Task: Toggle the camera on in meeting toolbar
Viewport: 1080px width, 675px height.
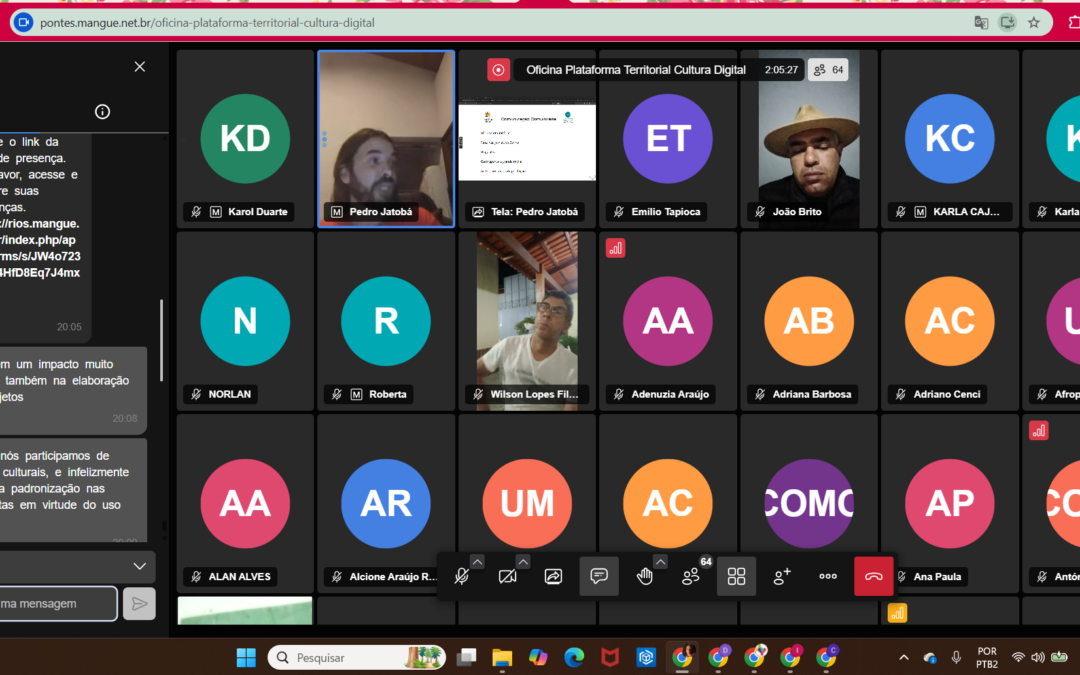Action: point(508,577)
